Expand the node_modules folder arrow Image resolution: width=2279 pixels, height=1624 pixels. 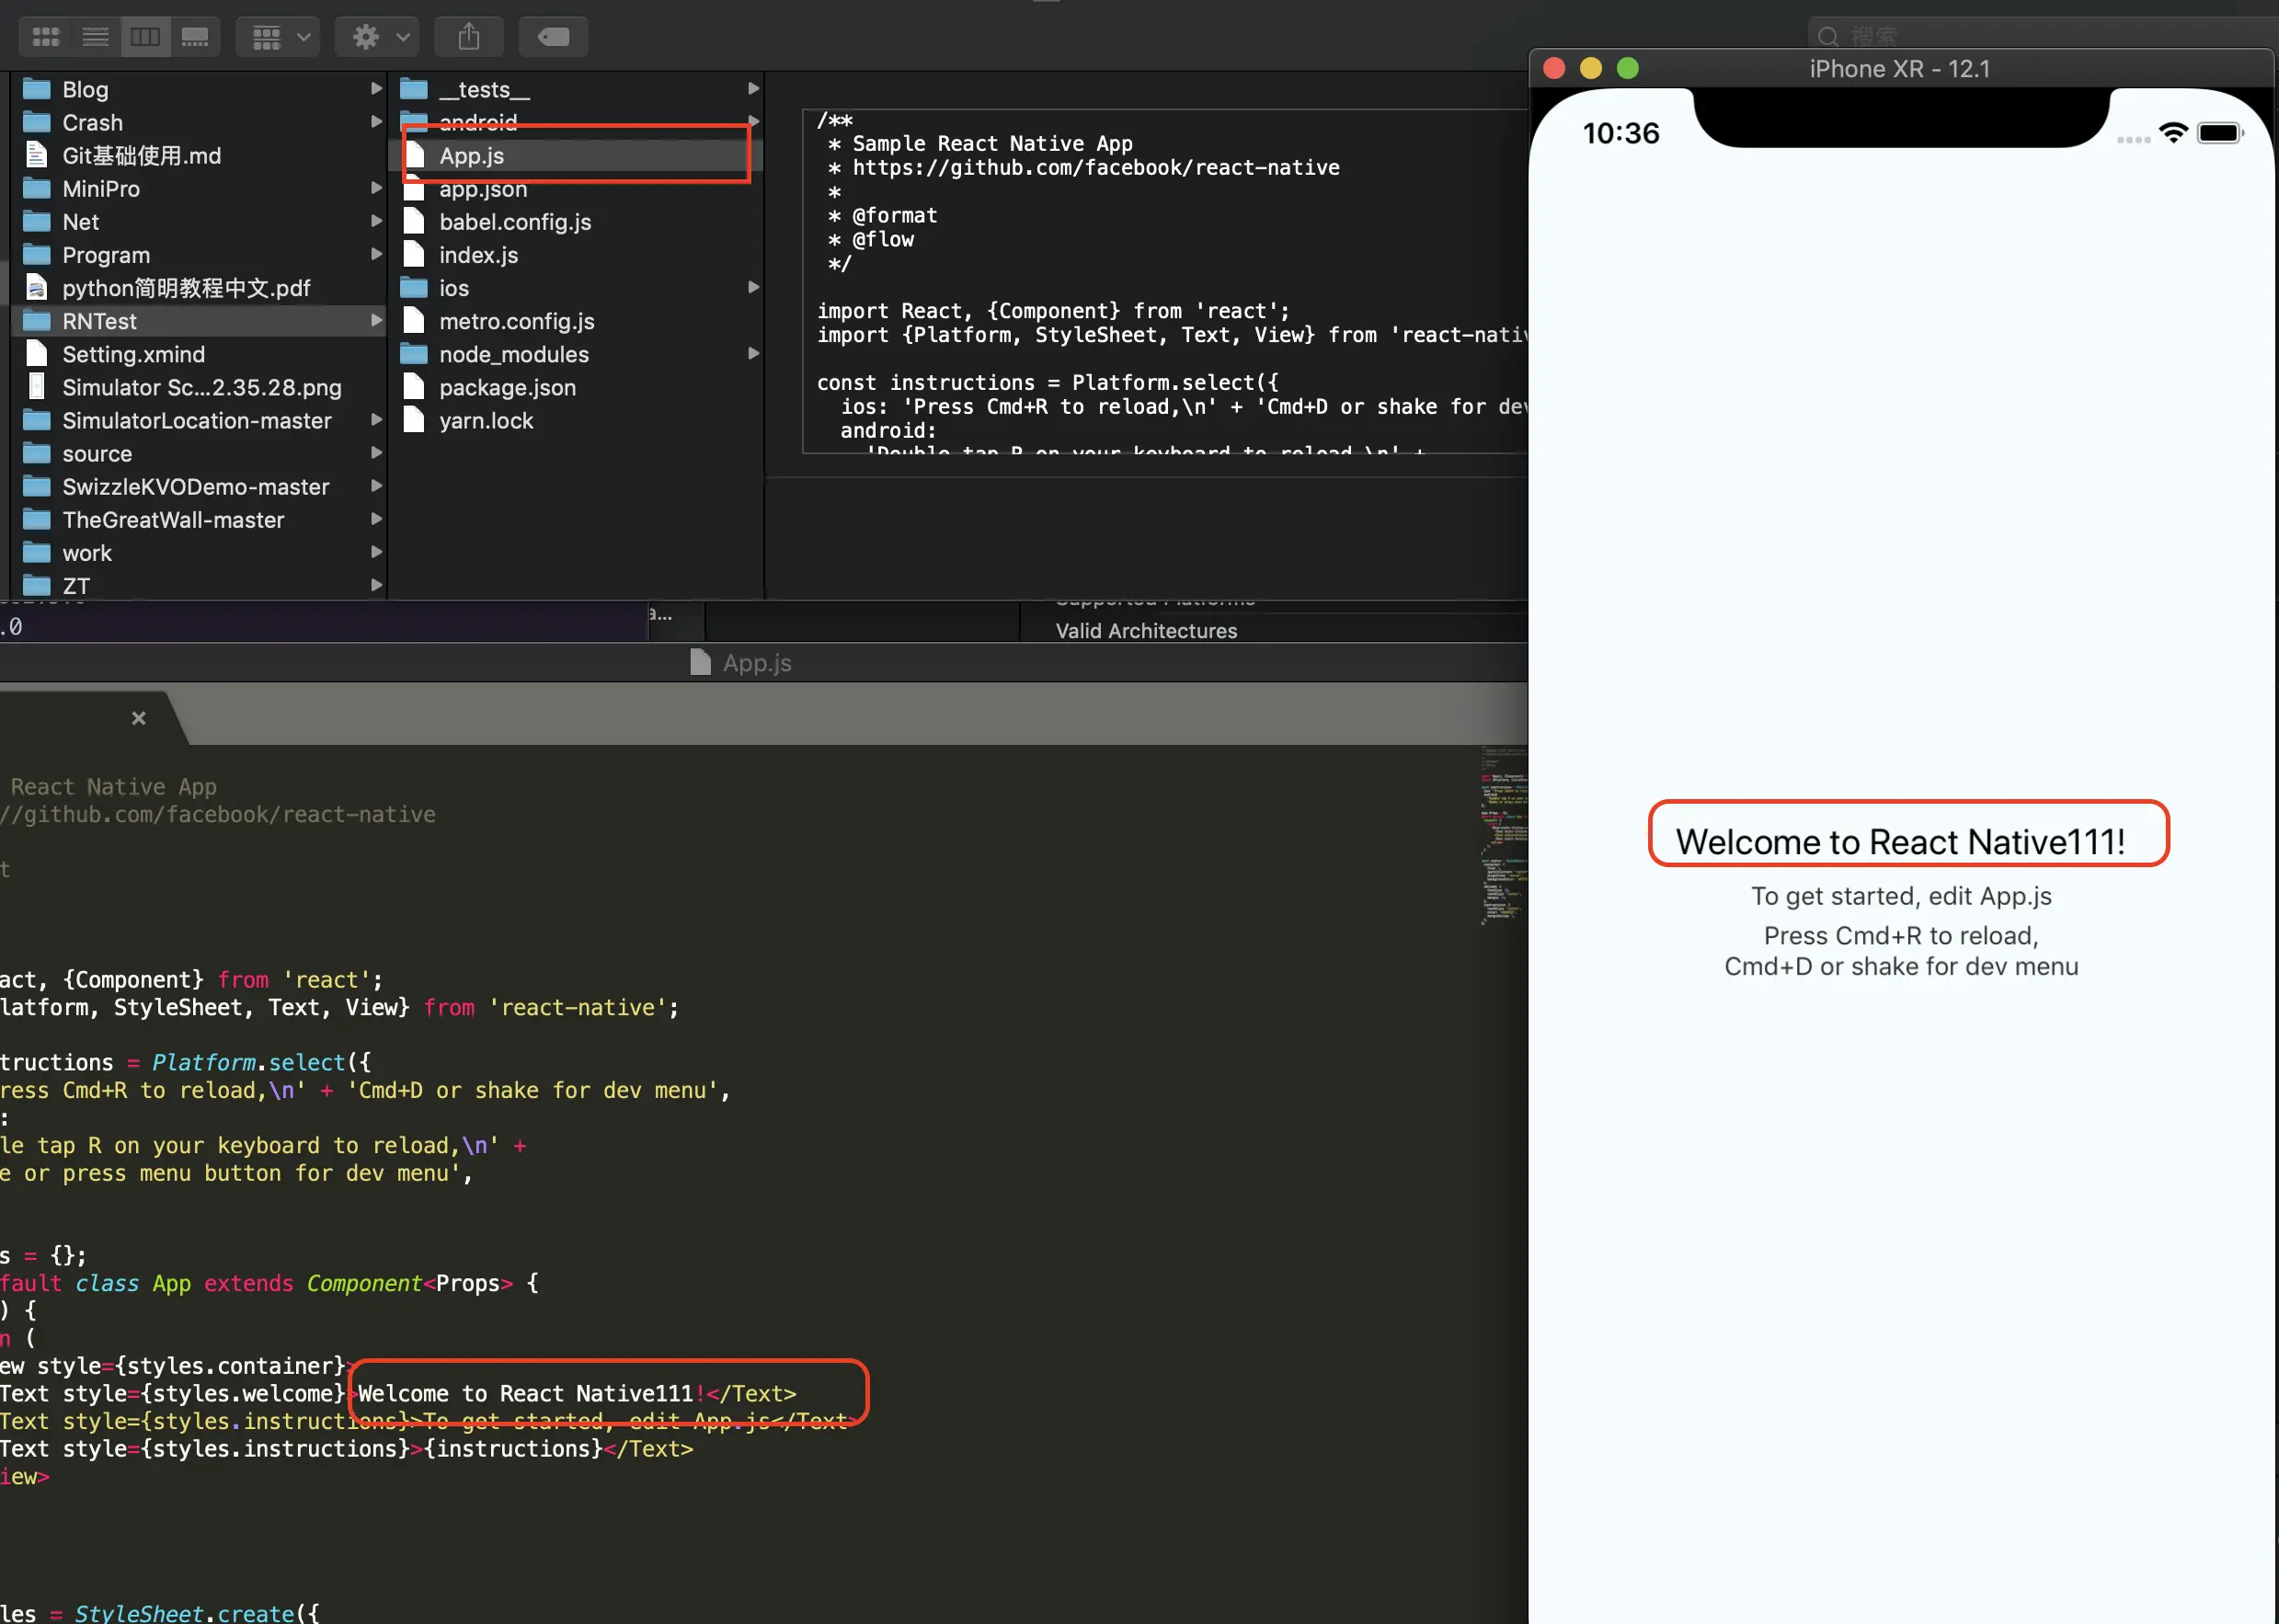[x=753, y=353]
